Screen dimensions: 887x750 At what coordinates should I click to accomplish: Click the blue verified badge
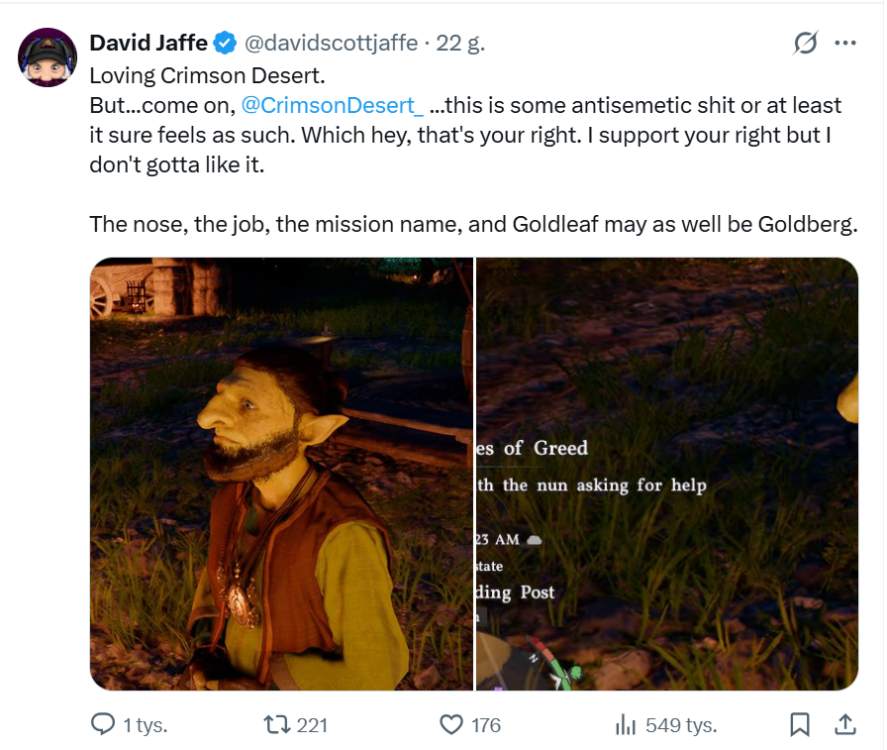226,42
